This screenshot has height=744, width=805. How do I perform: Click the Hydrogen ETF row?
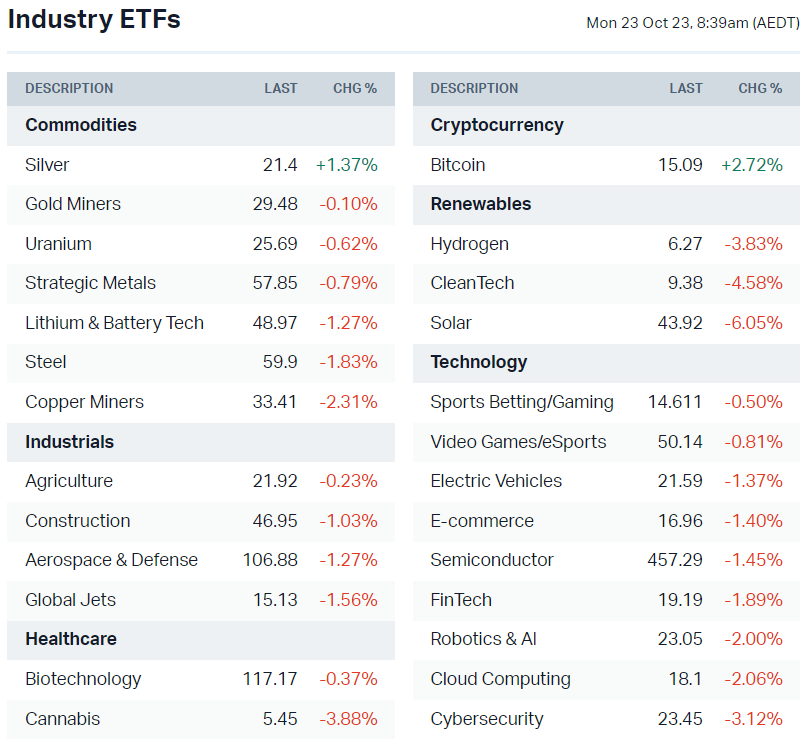469,244
